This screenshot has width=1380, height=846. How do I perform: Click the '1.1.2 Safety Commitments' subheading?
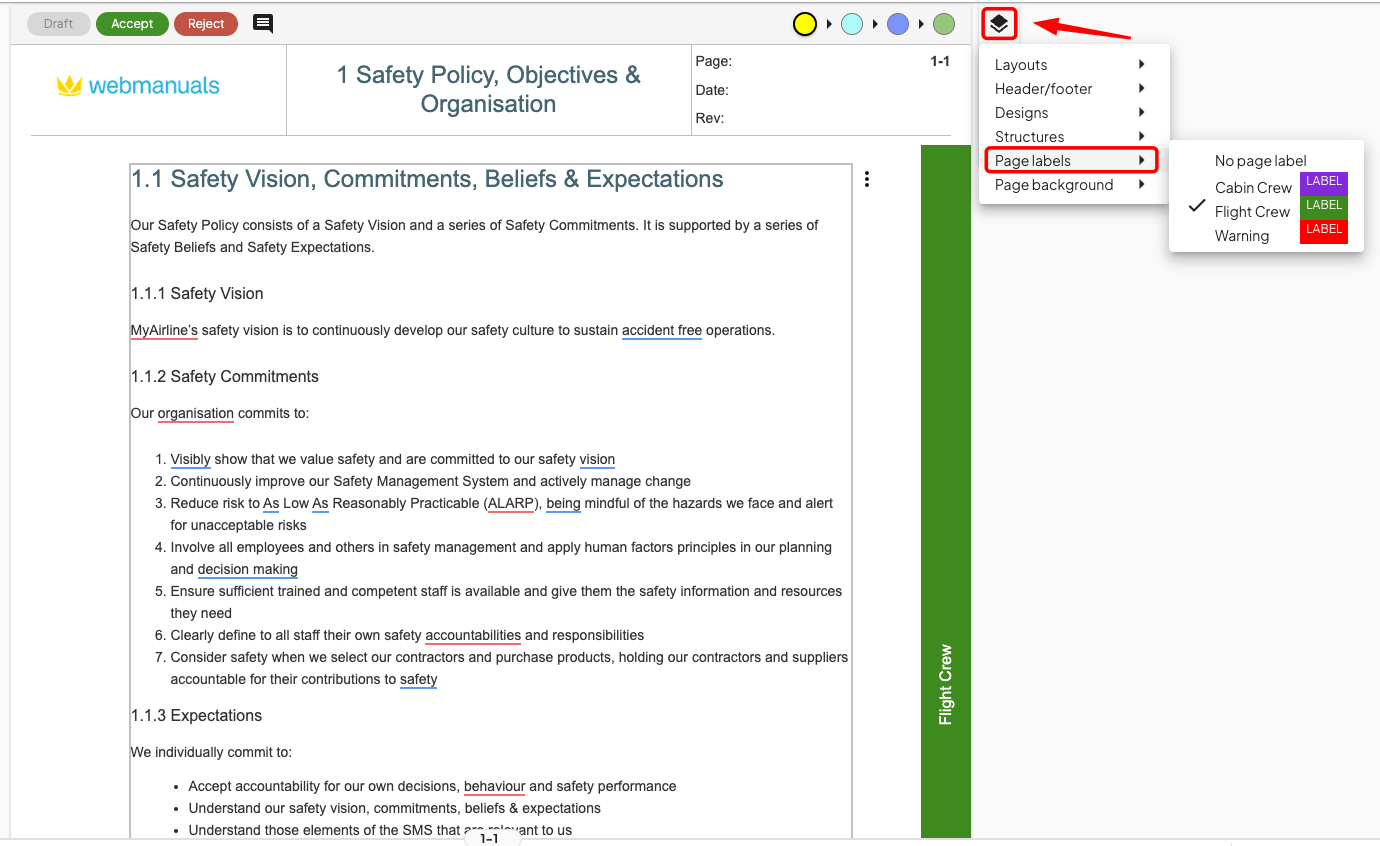(225, 377)
